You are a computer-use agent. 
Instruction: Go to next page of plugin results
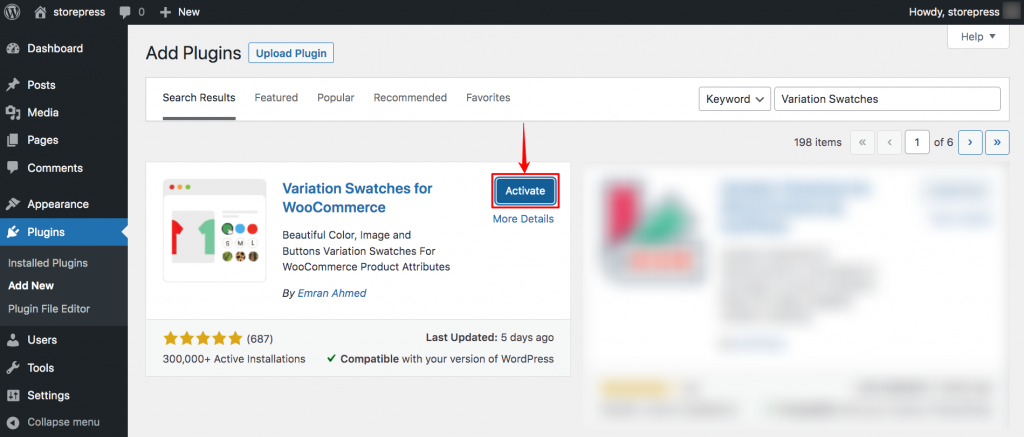(x=969, y=142)
